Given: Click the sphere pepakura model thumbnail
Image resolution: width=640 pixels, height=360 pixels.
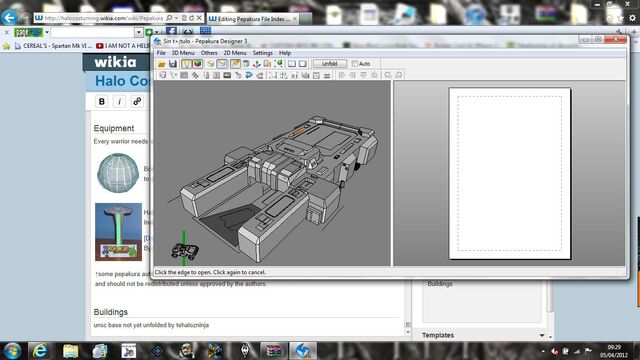Looking at the screenshot, I should tap(118, 172).
